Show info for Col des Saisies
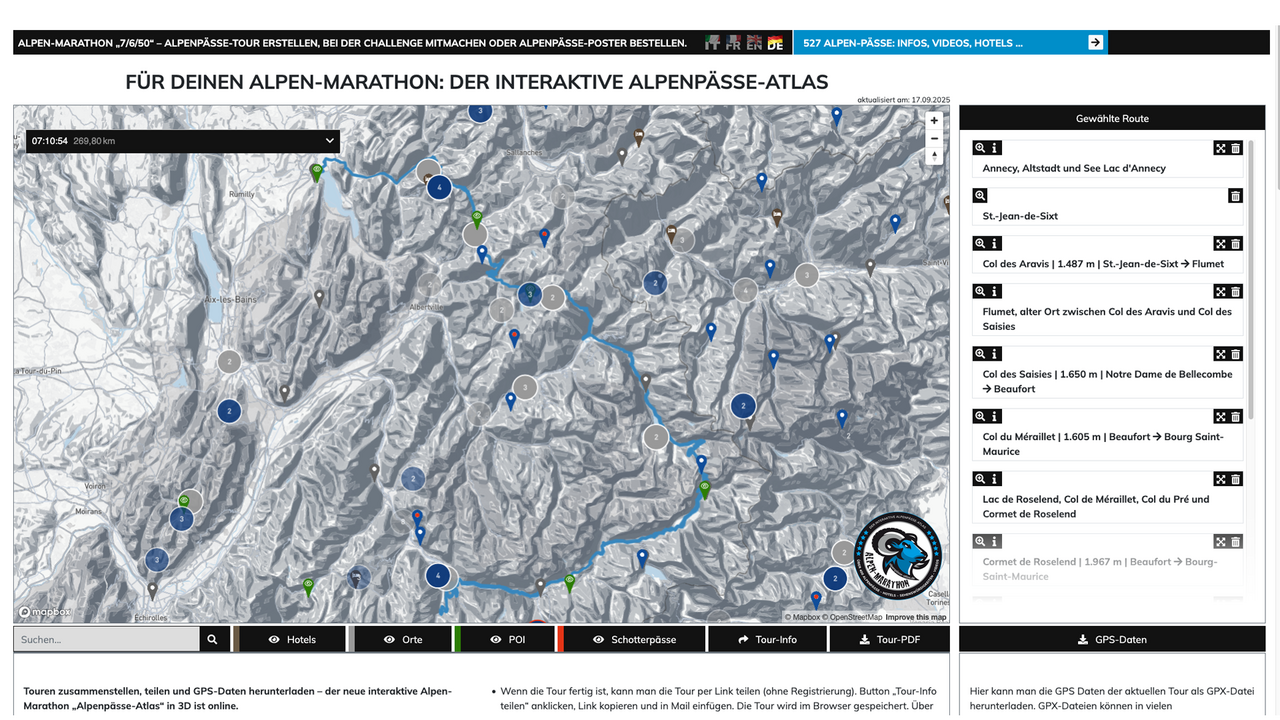This screenshot has height=720, width=1280. coord(995,354)
